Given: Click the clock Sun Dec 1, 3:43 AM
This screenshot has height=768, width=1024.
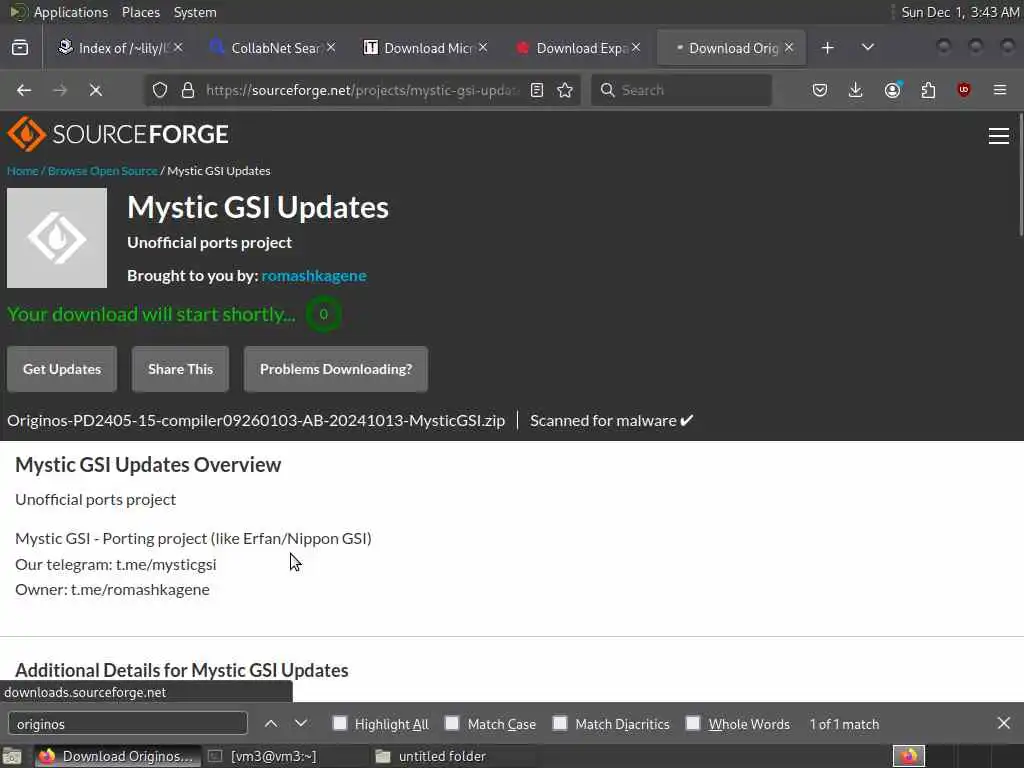Looking at the screenshot, I should pyautogui.click(x=960, y=12).
